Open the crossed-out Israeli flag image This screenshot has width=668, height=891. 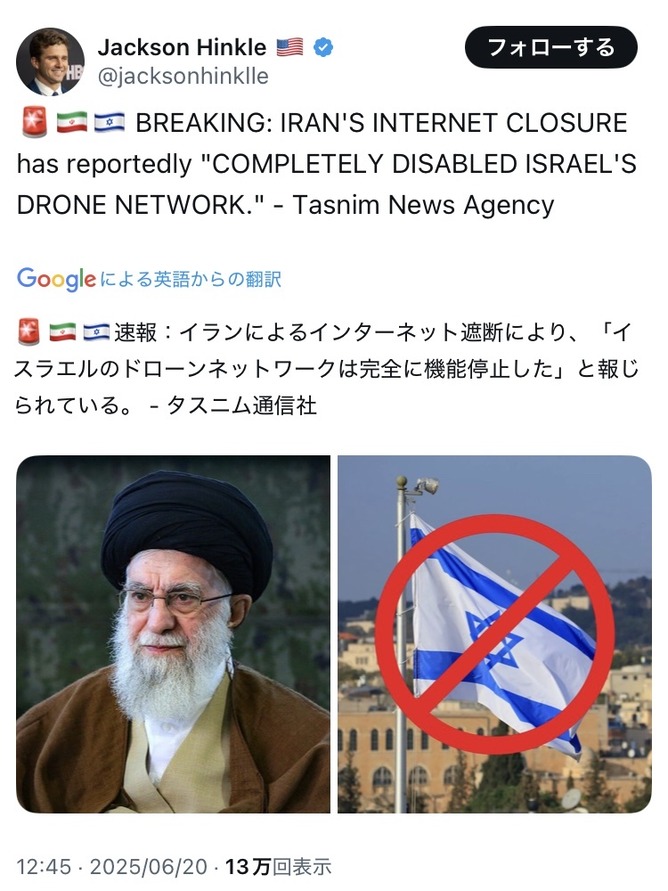[495, 634]
